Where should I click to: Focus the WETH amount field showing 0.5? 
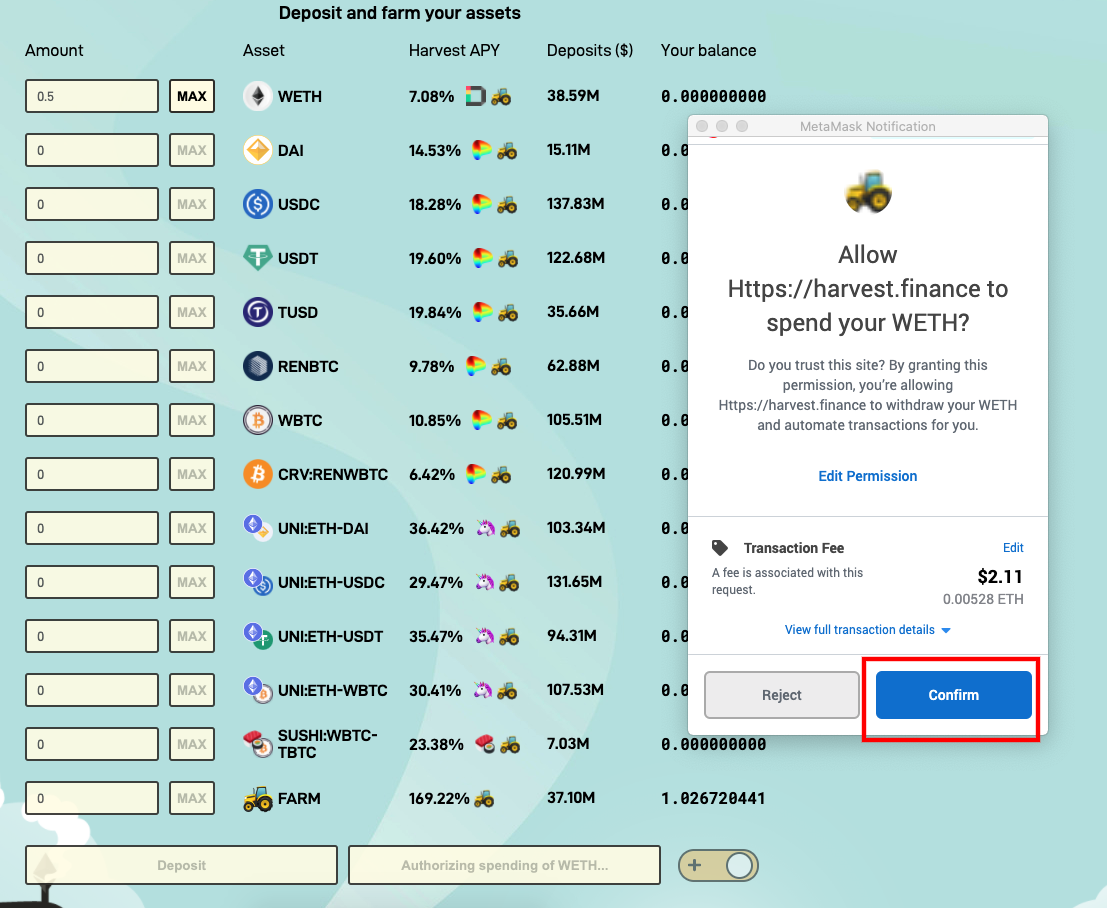click(92, 96)
